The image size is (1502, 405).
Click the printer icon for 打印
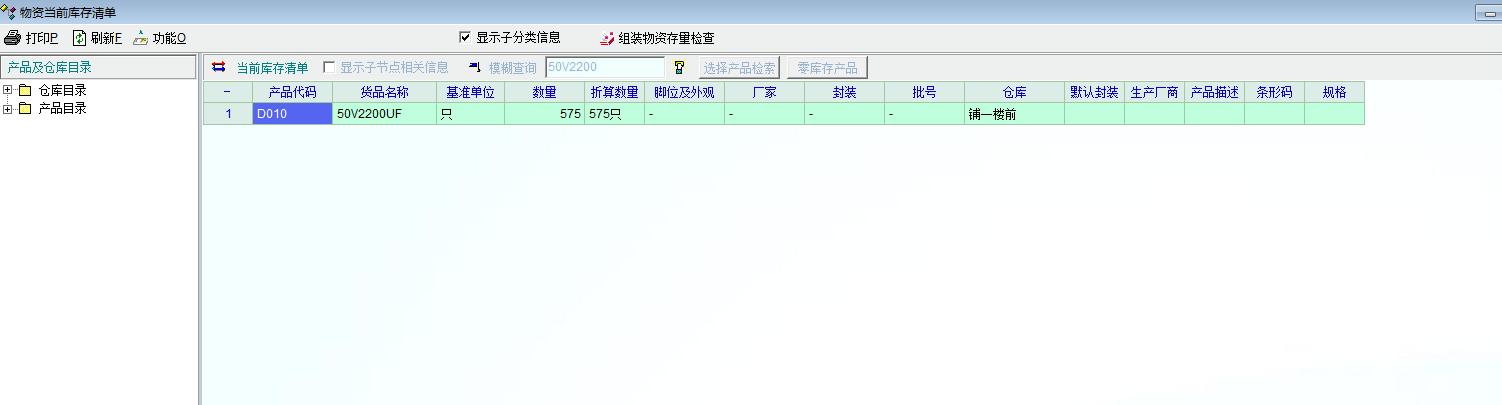click(12, 38)
